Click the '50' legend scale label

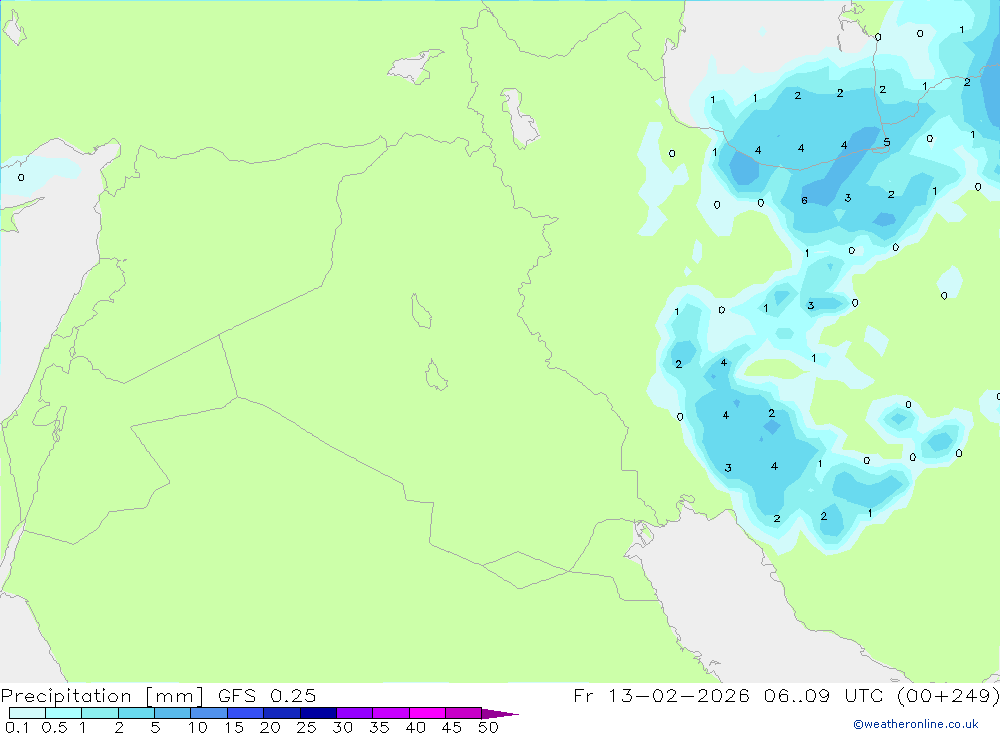click(x=489, y=727)
